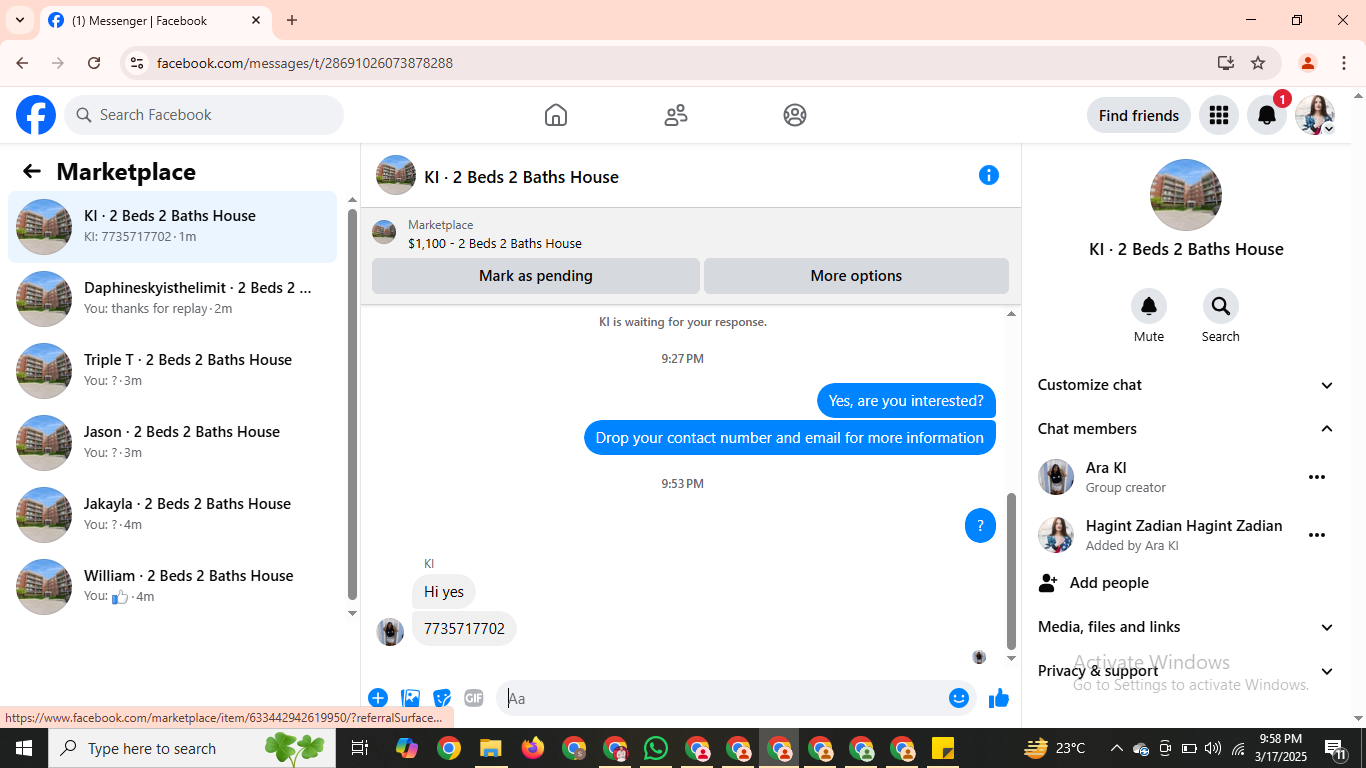Image resolution: width=1366 pixels, height=768 pixels.
Task: Open the Triple T conversation
Action: click(172, 370)
